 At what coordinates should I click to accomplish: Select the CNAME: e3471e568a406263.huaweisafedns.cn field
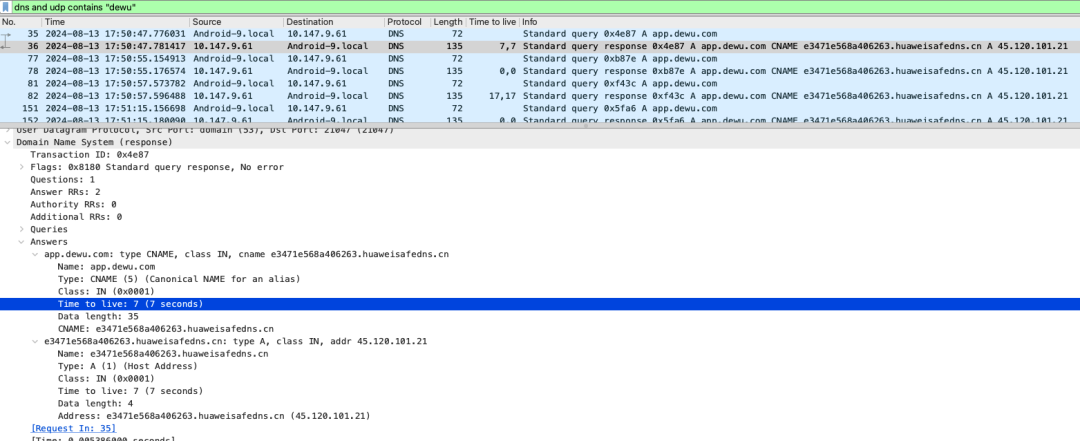click(x=165, y=328)
